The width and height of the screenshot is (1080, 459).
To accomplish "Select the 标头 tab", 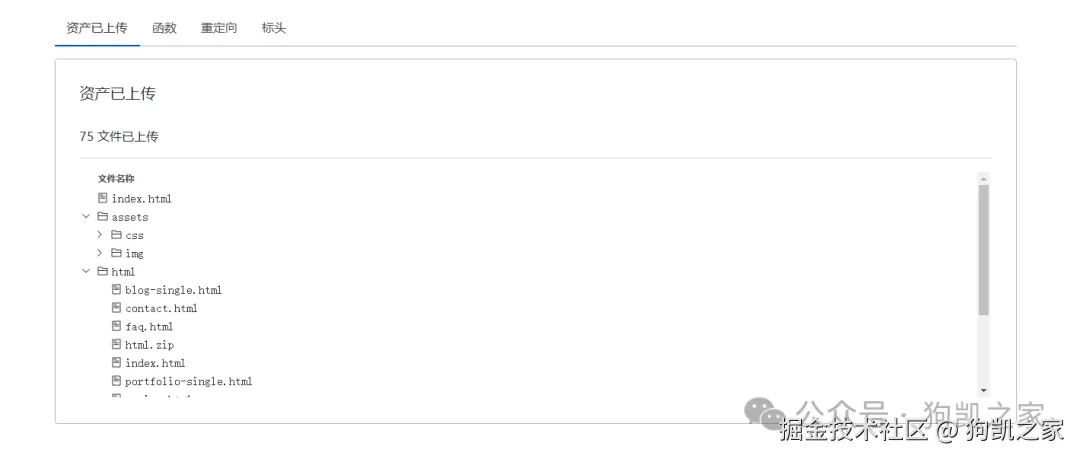I will (274, 28).
